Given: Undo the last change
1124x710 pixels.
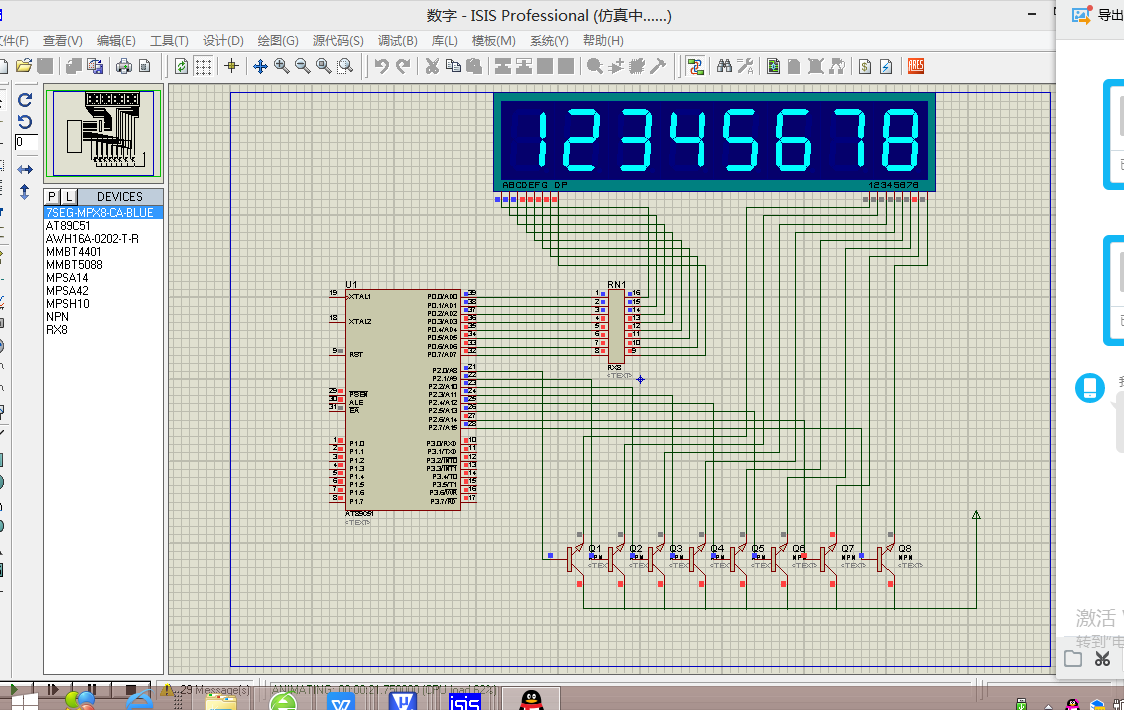Looking at the screenshot, I should 381,67.
